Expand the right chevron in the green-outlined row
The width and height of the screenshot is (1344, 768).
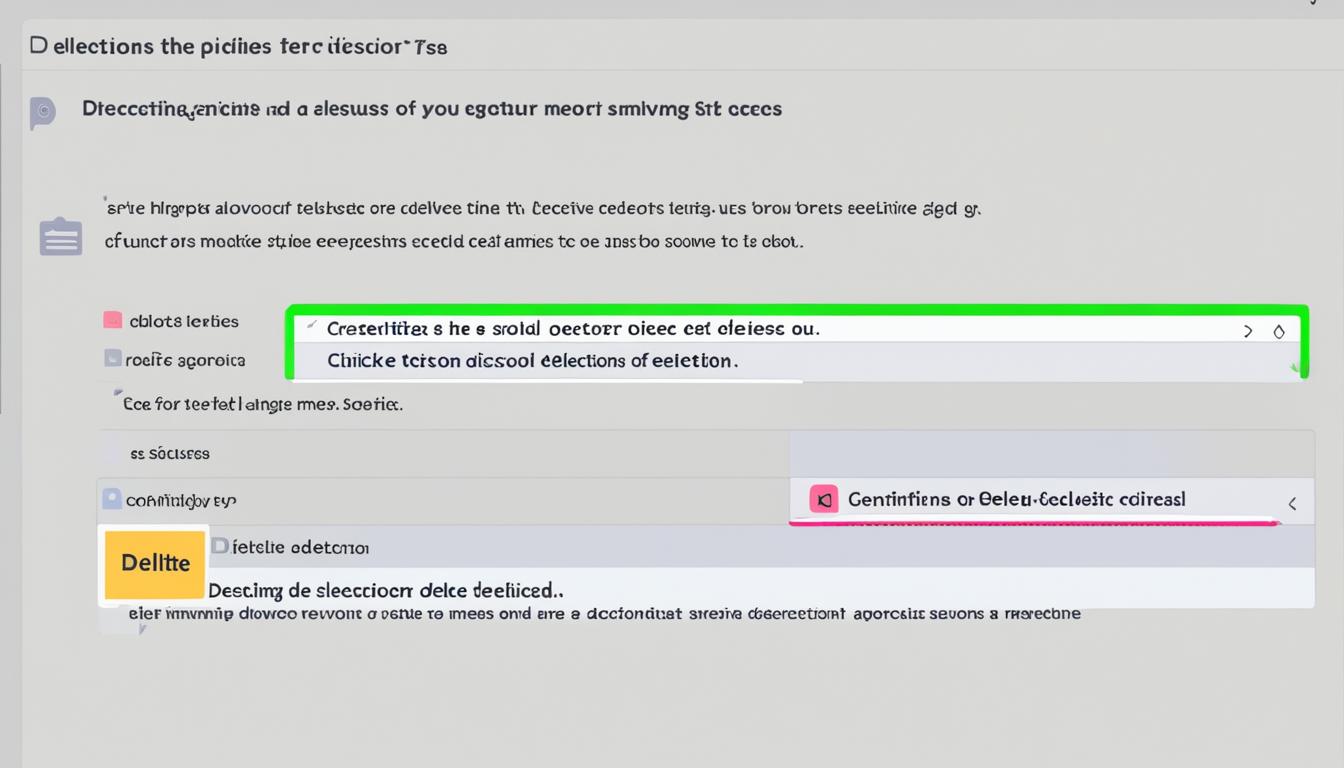tap(1248, 331)
